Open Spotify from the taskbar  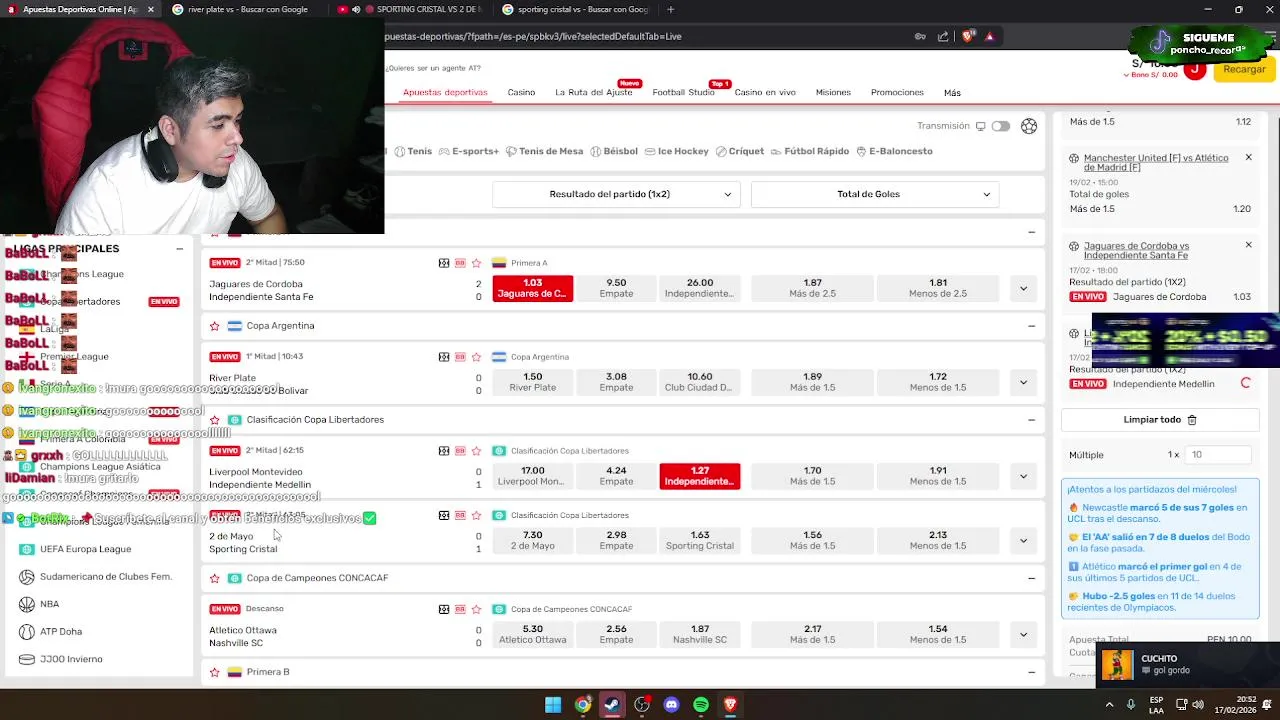click(x=701, y=705)
